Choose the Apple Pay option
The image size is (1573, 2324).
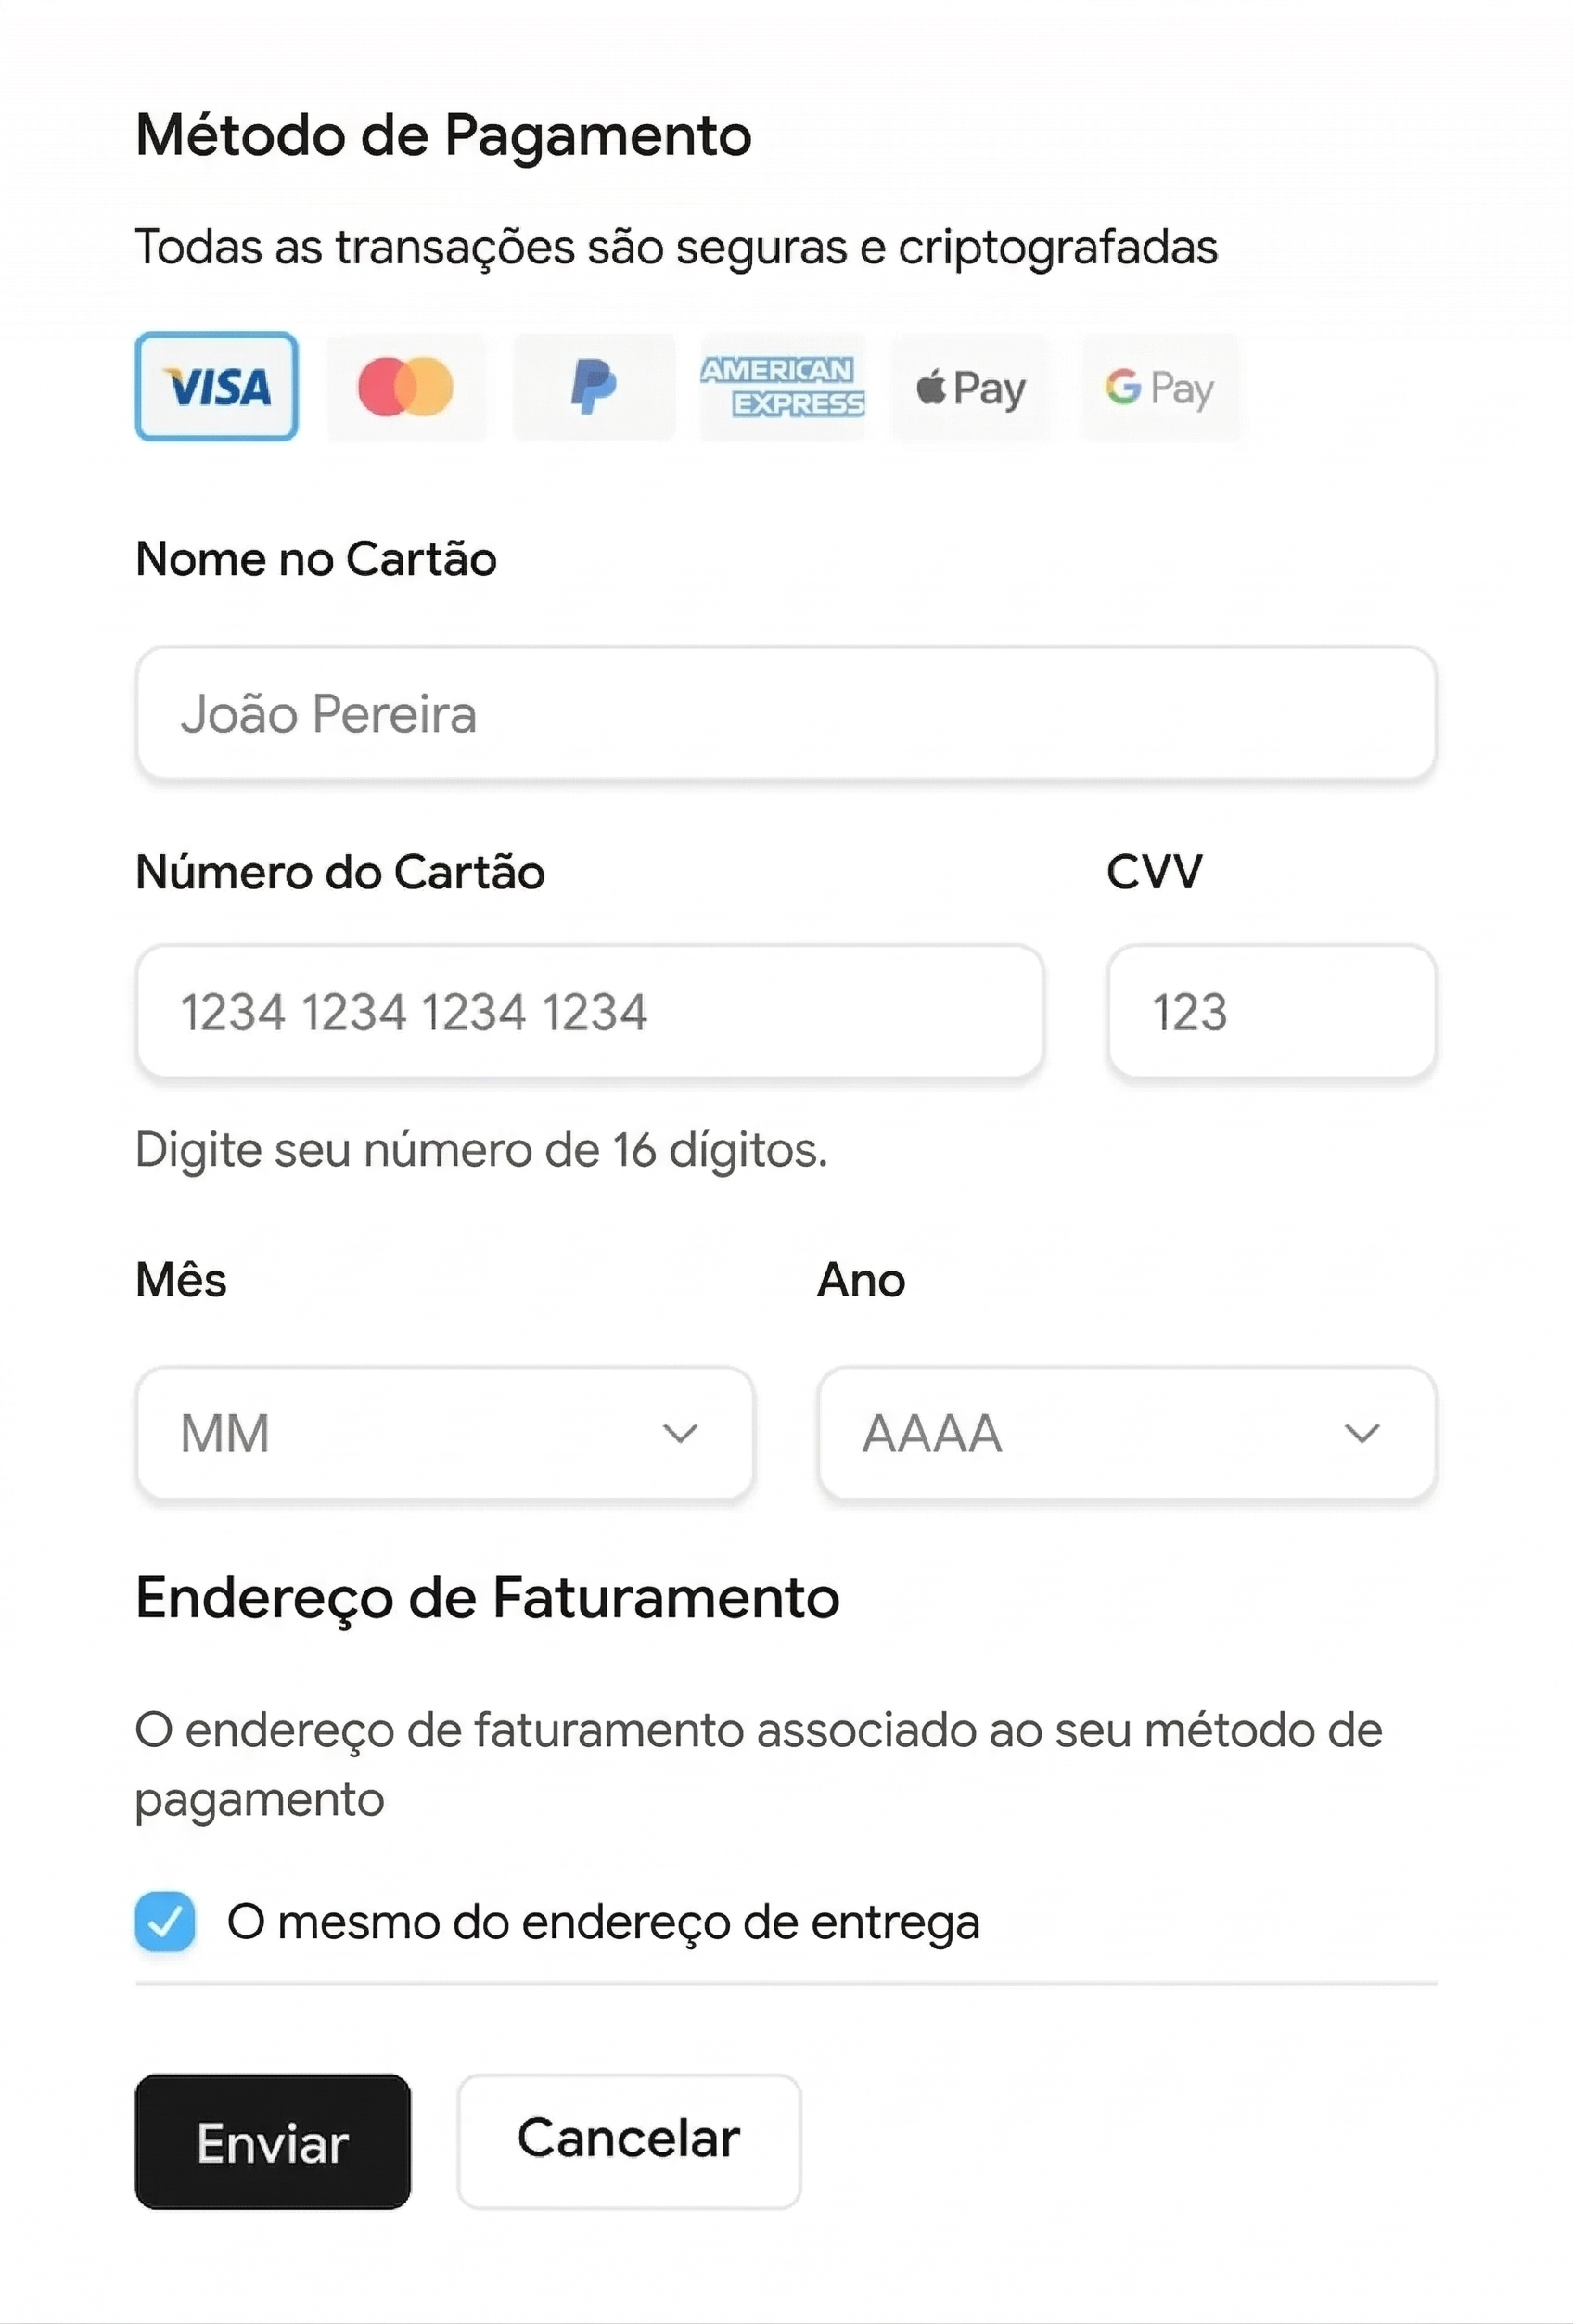(971, 386)
